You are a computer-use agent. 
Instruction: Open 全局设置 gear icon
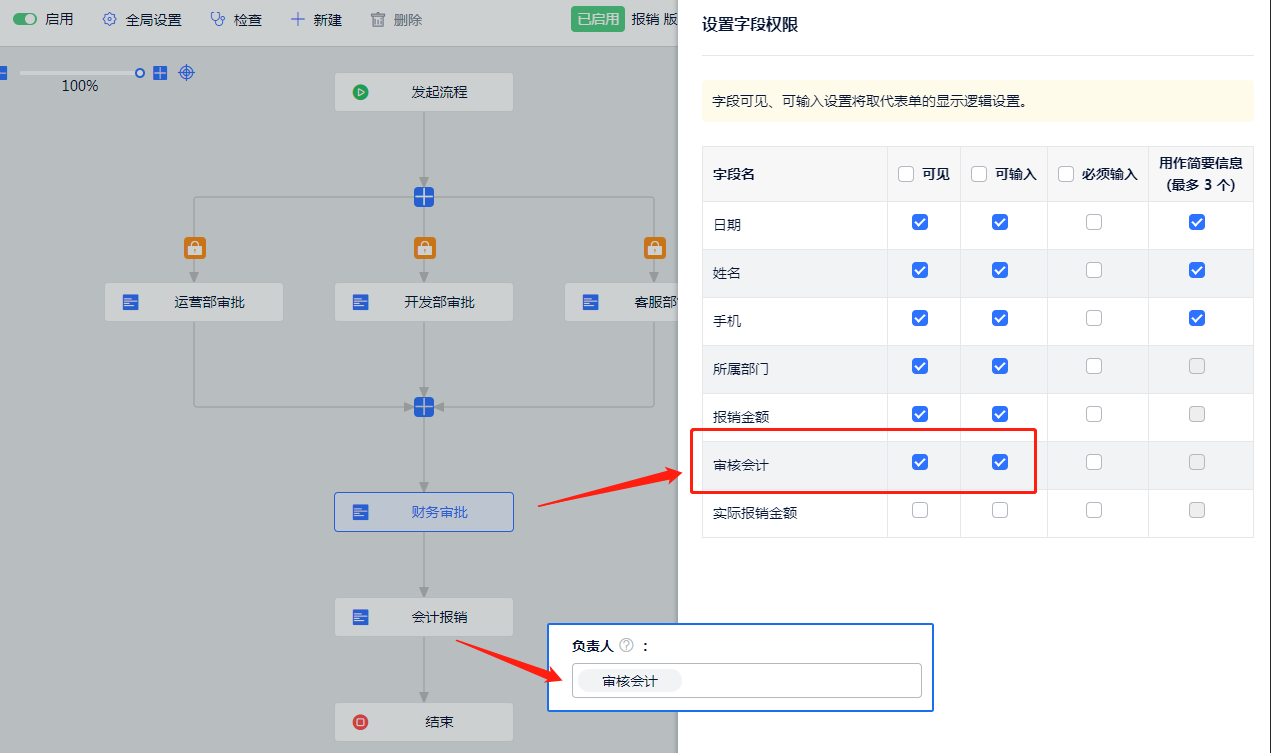[x=110, y=19]
